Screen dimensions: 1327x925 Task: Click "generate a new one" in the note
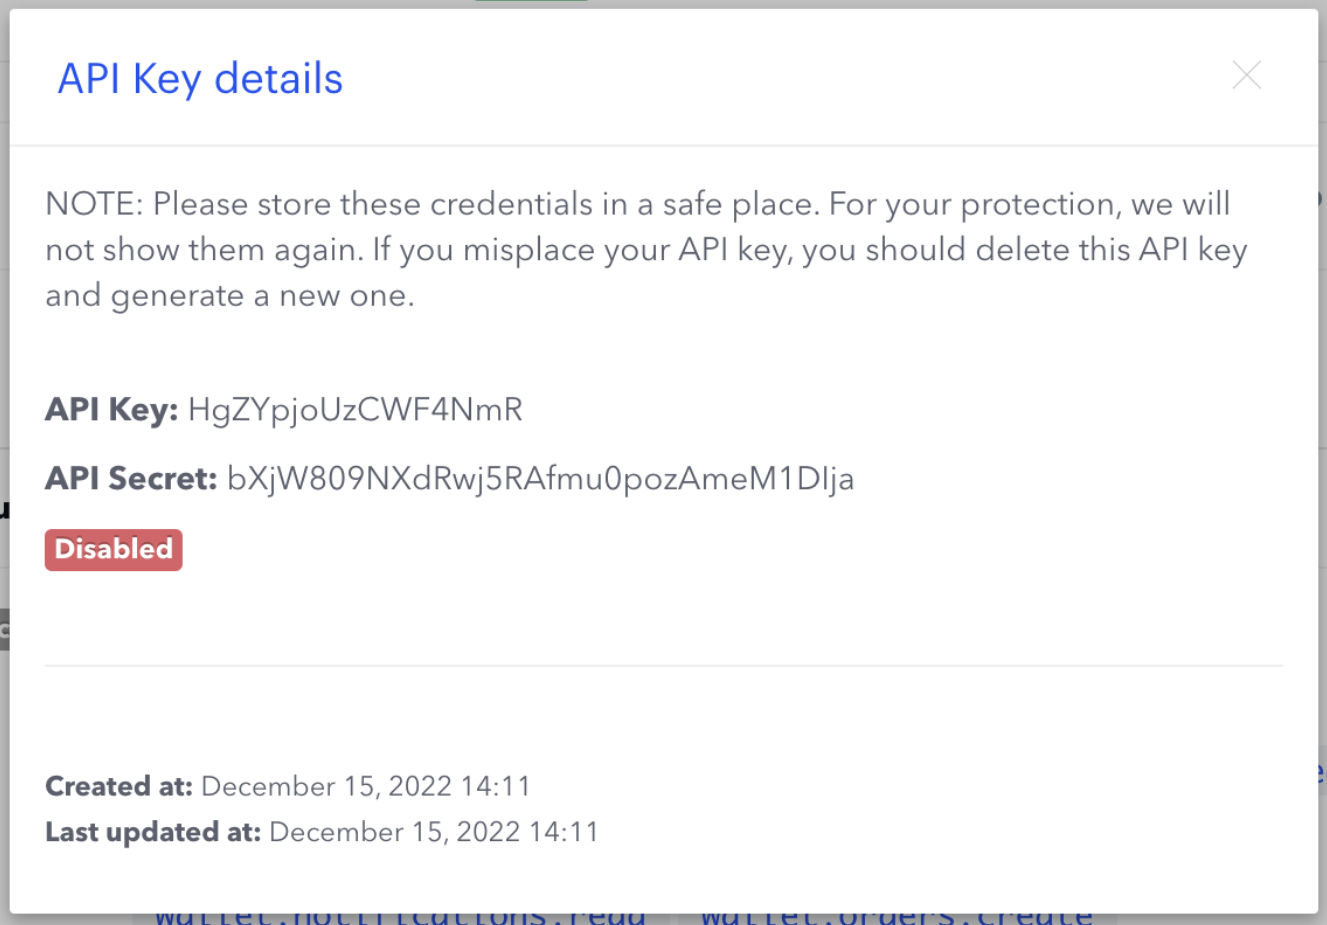(x=262, y=296)
